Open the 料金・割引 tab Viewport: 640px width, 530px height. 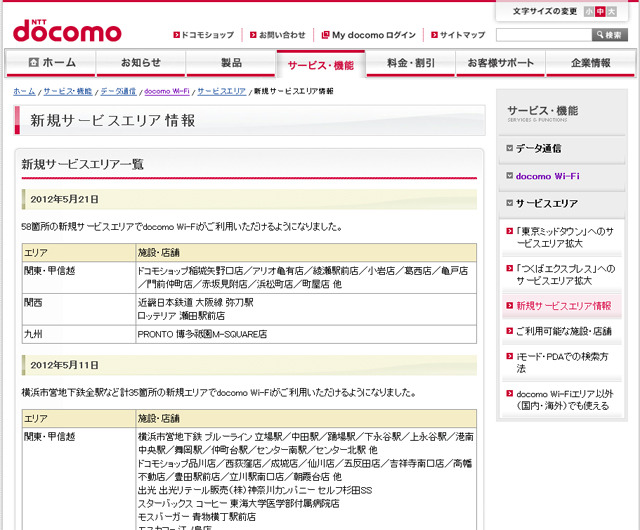click(411, 63)
